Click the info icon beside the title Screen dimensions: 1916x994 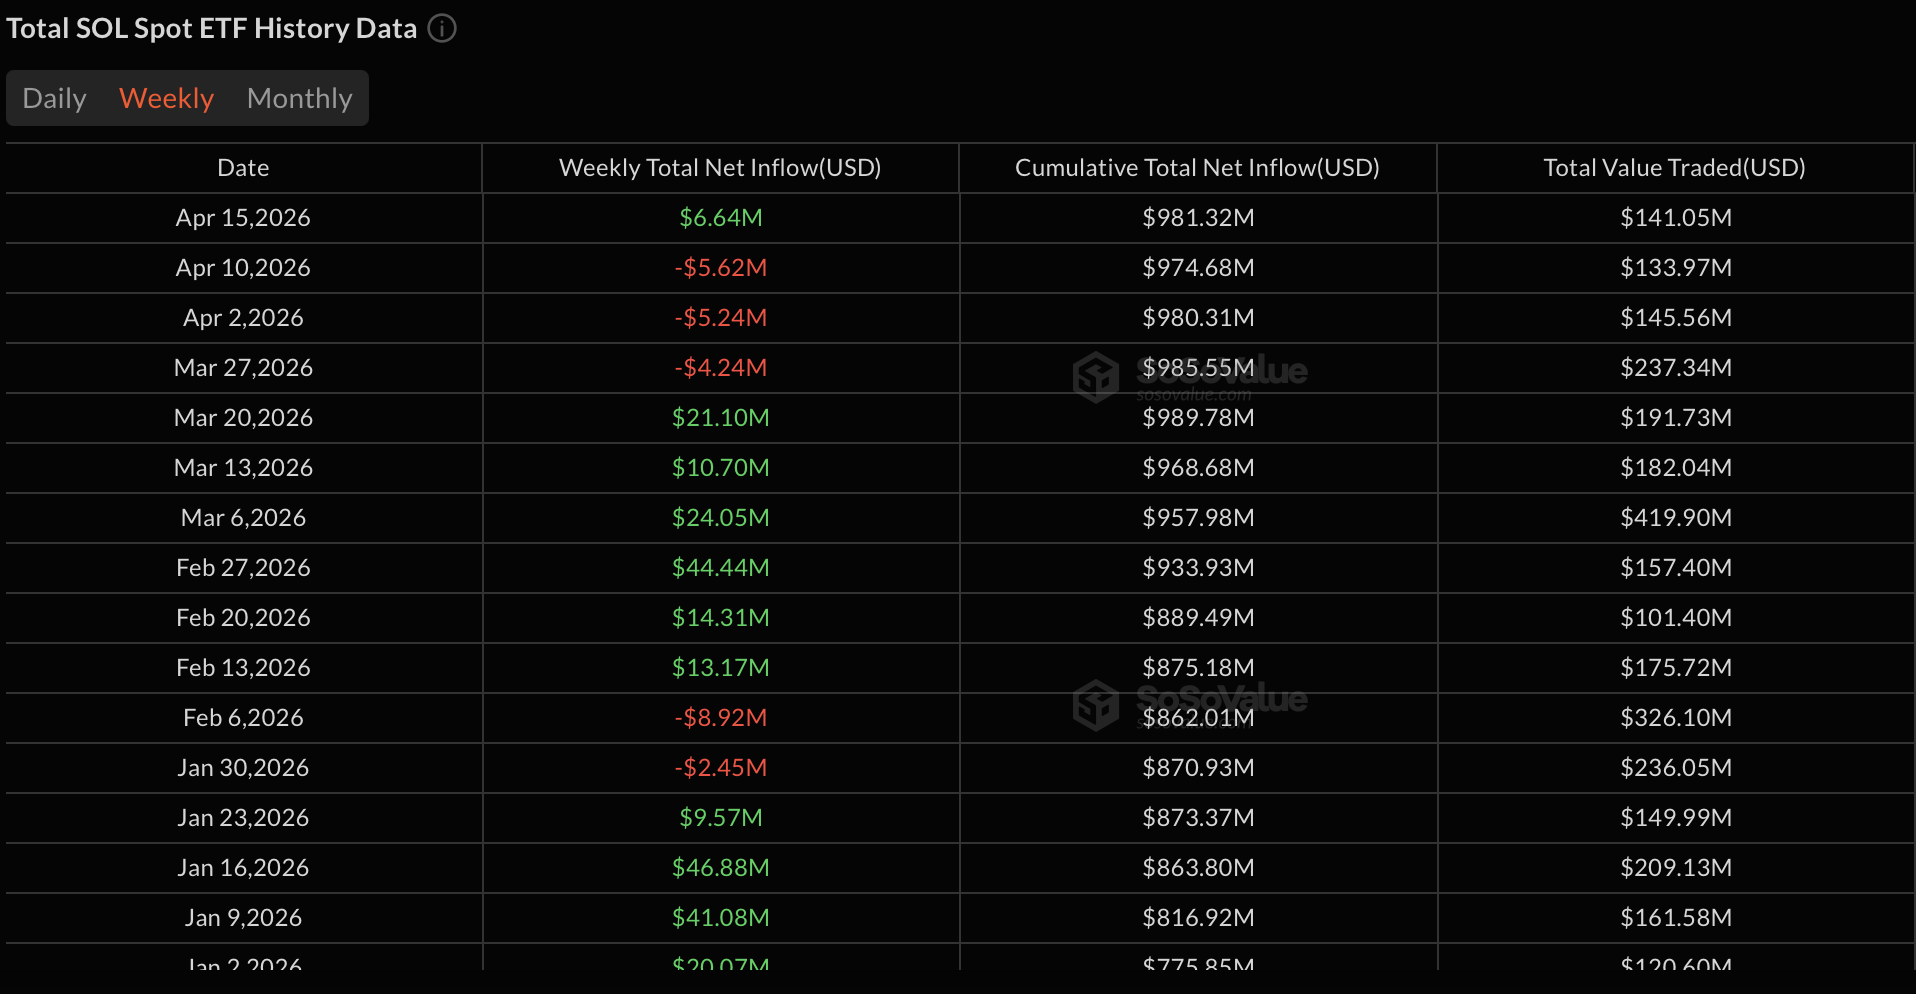(x=442, y=28)
